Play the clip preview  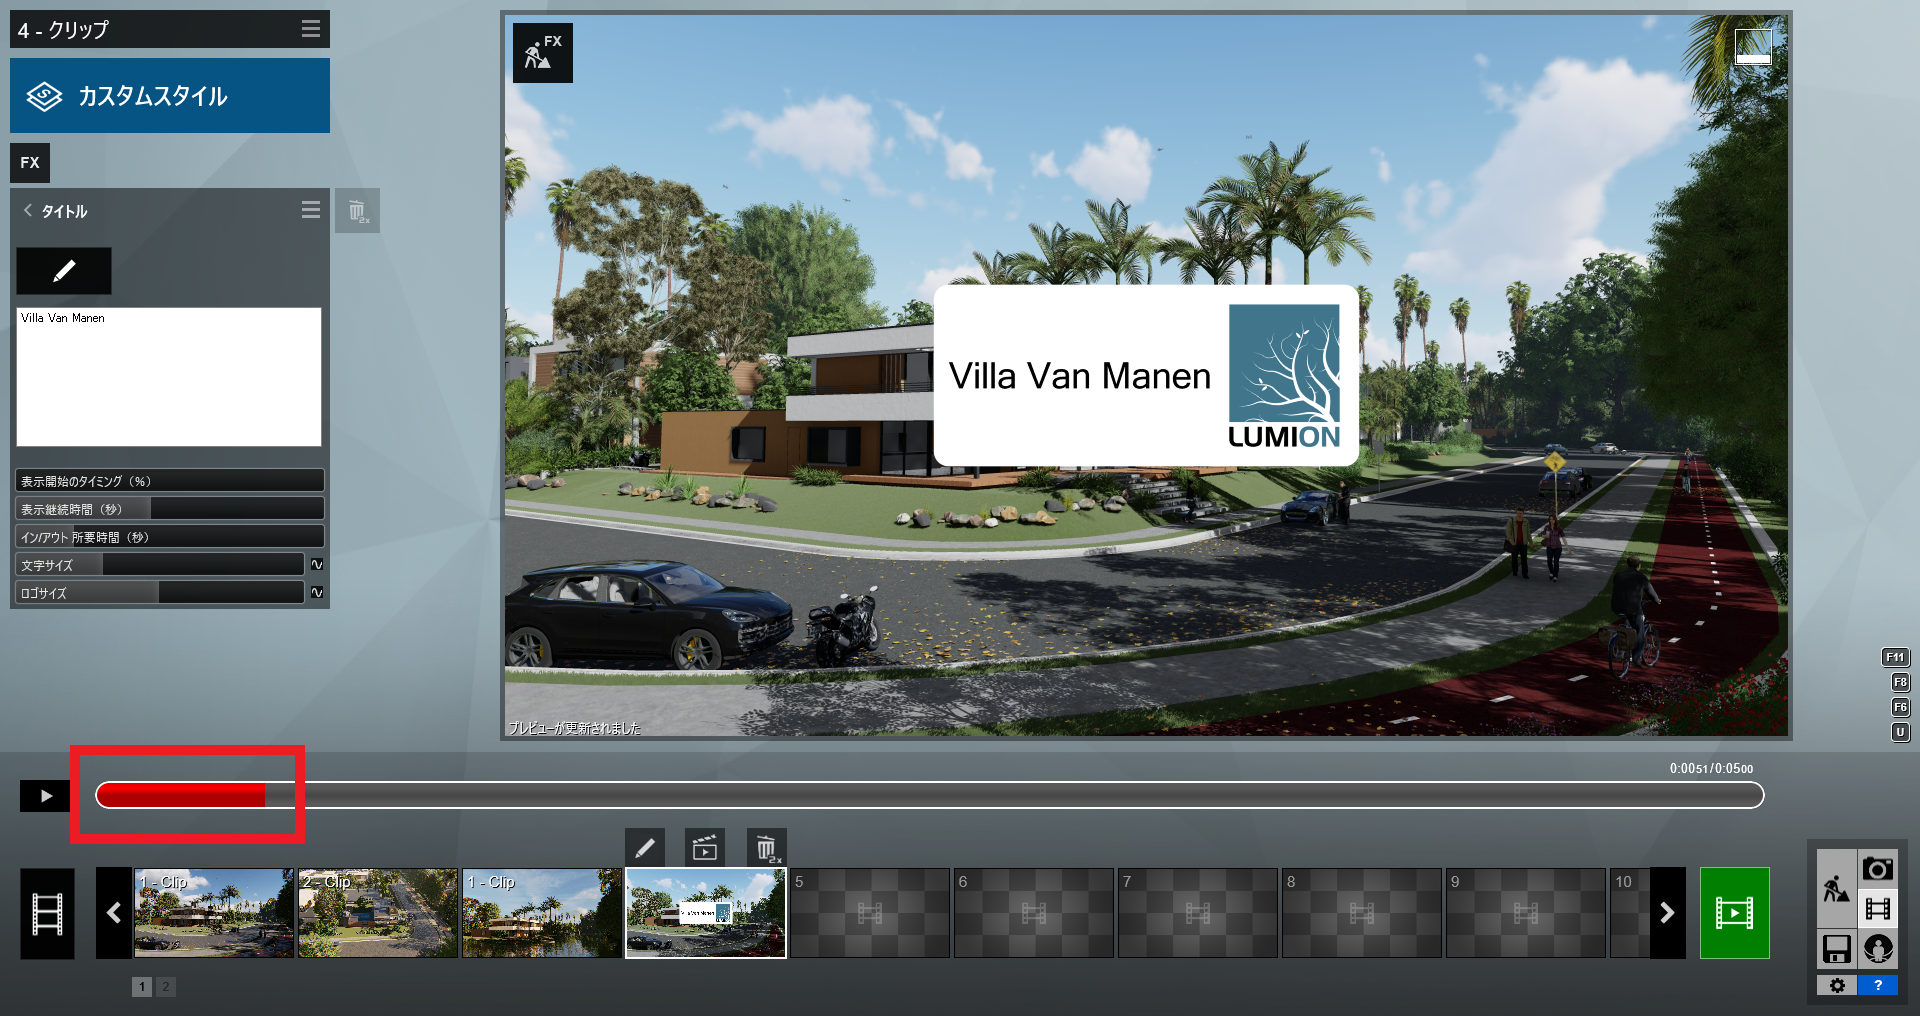coord(45,796)
